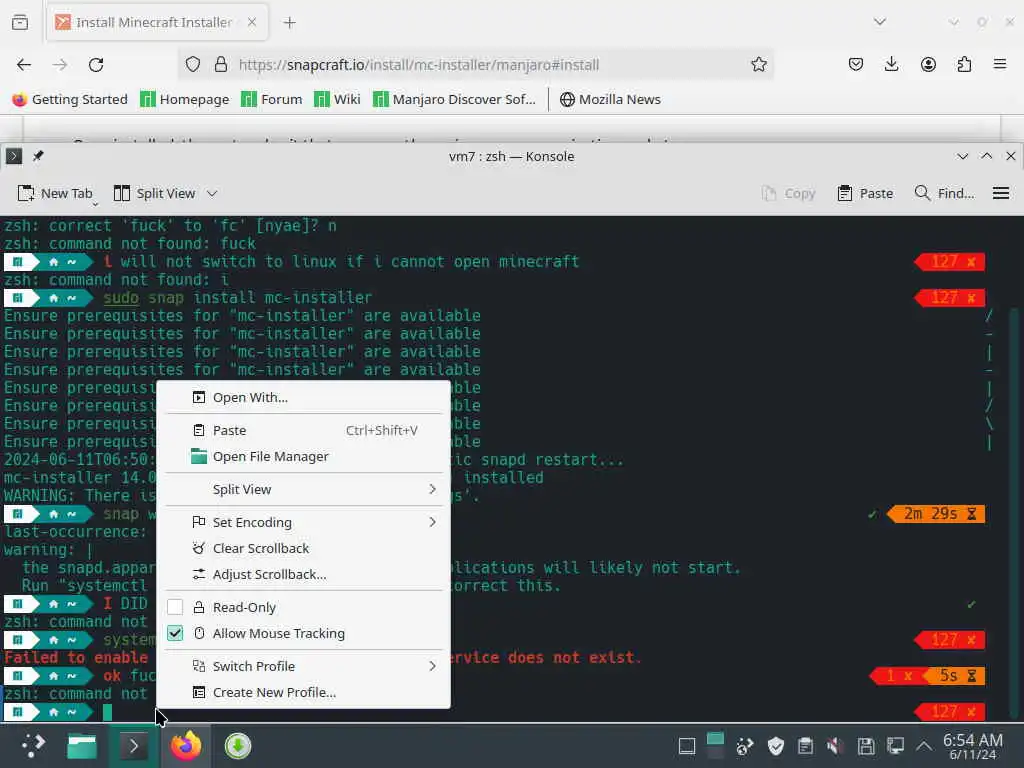Image resolution: width=1024 pixels, height=768 pixels.
Task: Open Find in Konsole toolbar
Action: tap(944, 193)
